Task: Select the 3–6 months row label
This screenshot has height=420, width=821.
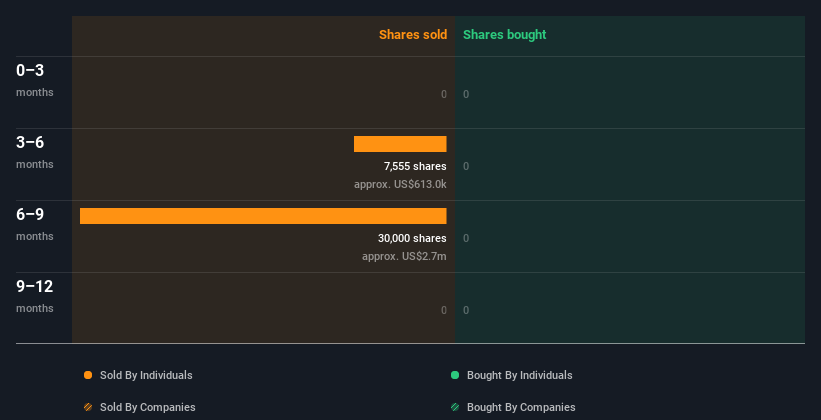Action: 31,143
